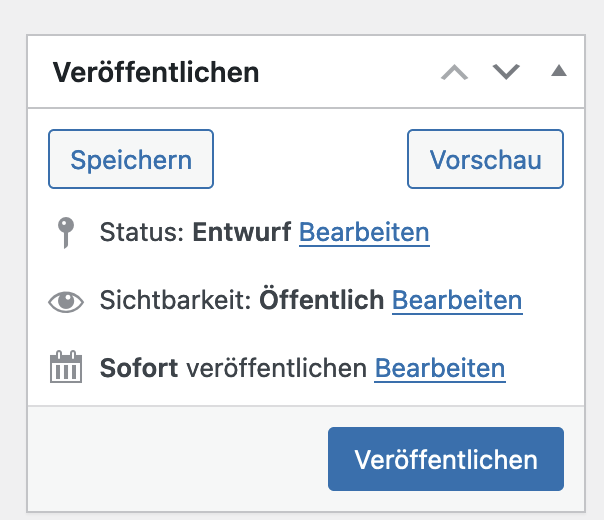
Task: Collapse the Veröffentlichen panel with the triangle
Action: [x=558, y=71]
